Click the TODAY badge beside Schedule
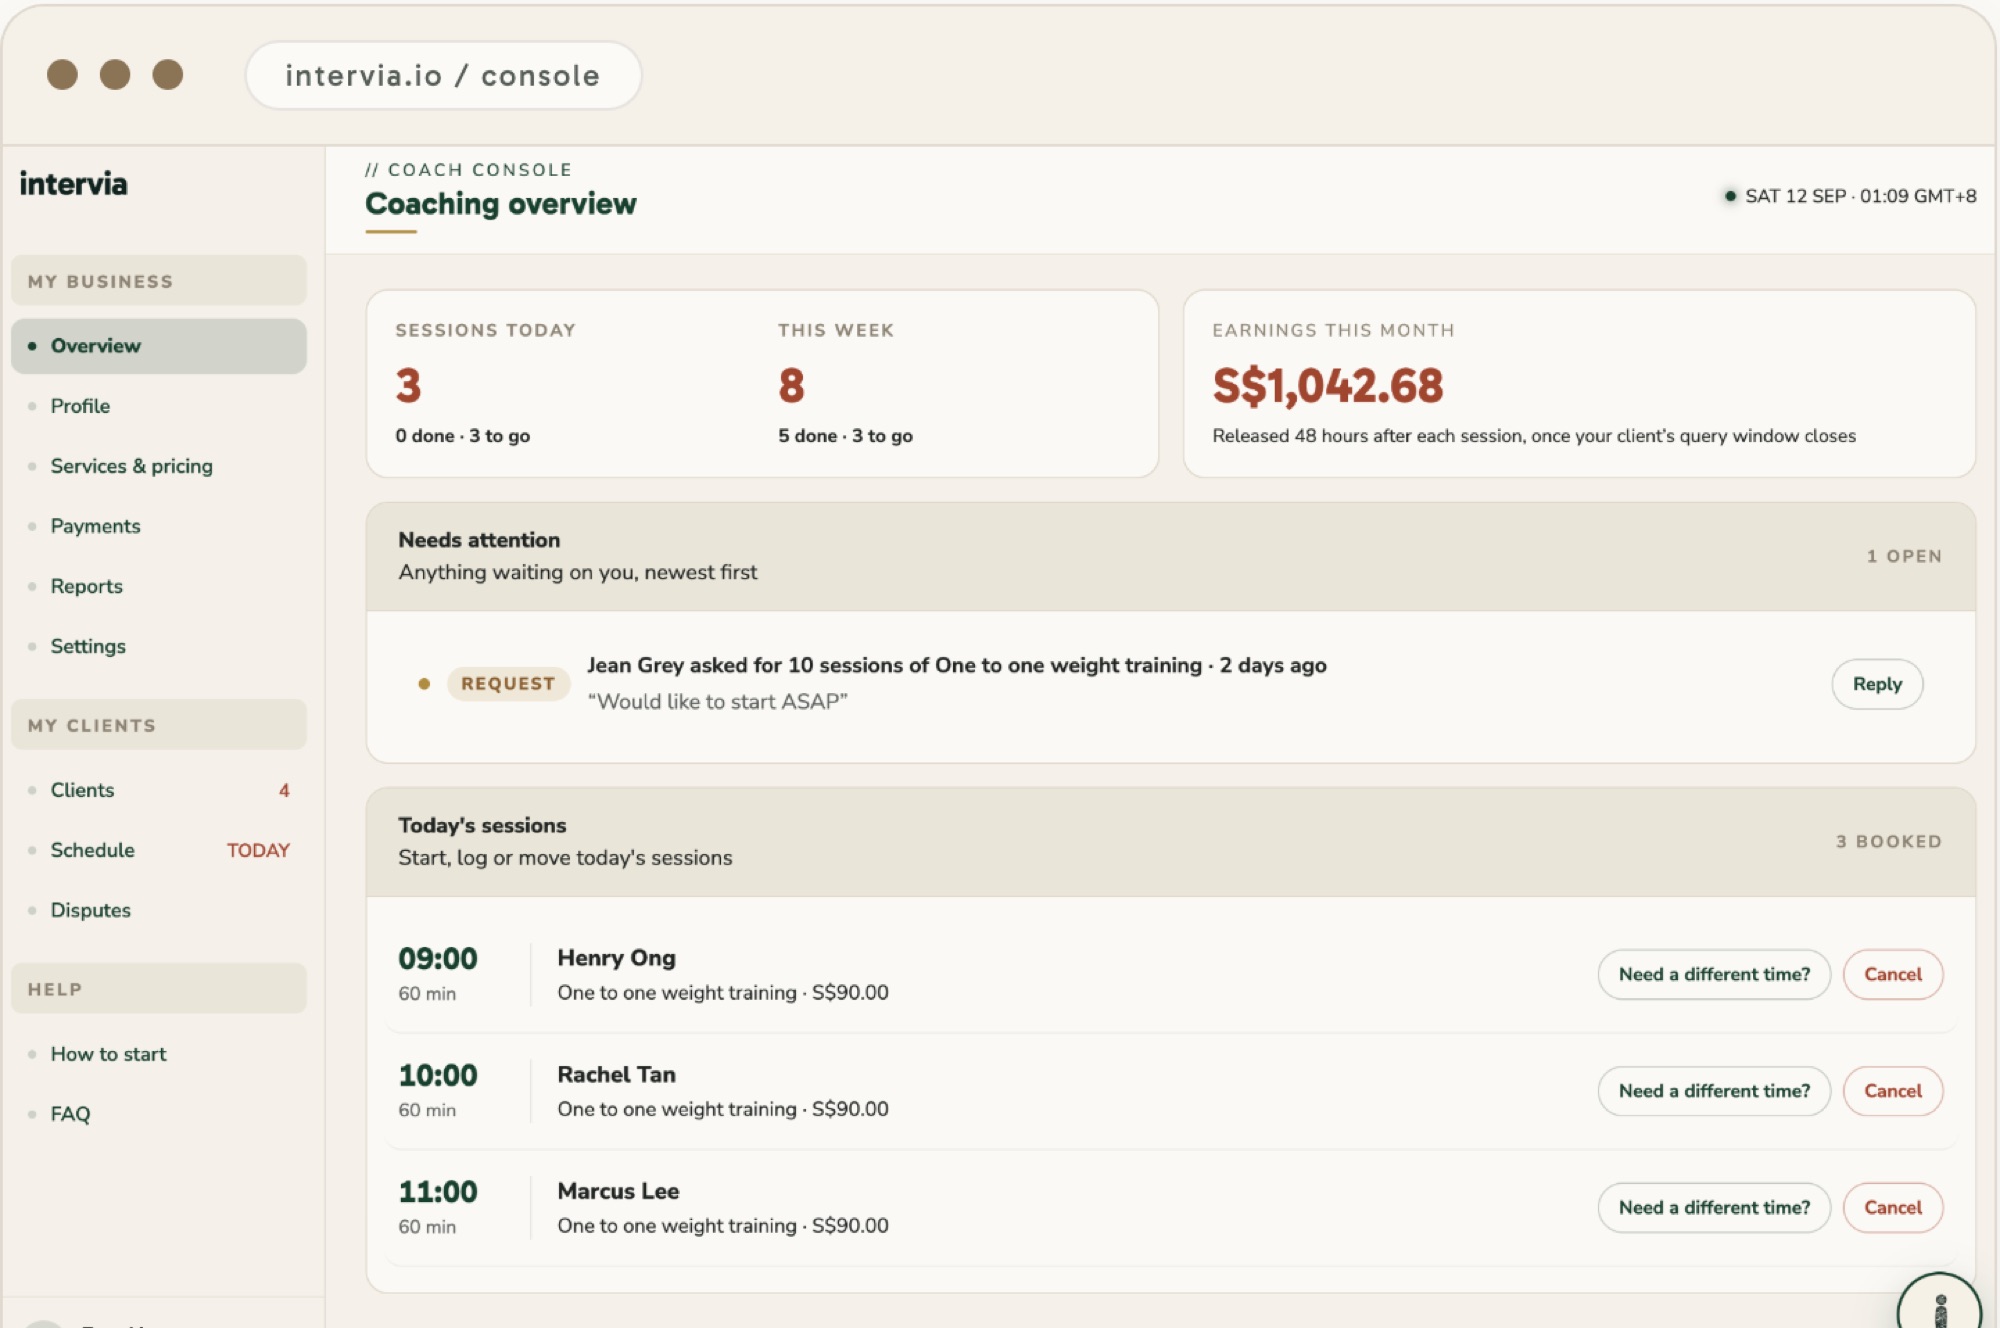This screenshot has width=2000, height=1328. click(x=258, y=850)
